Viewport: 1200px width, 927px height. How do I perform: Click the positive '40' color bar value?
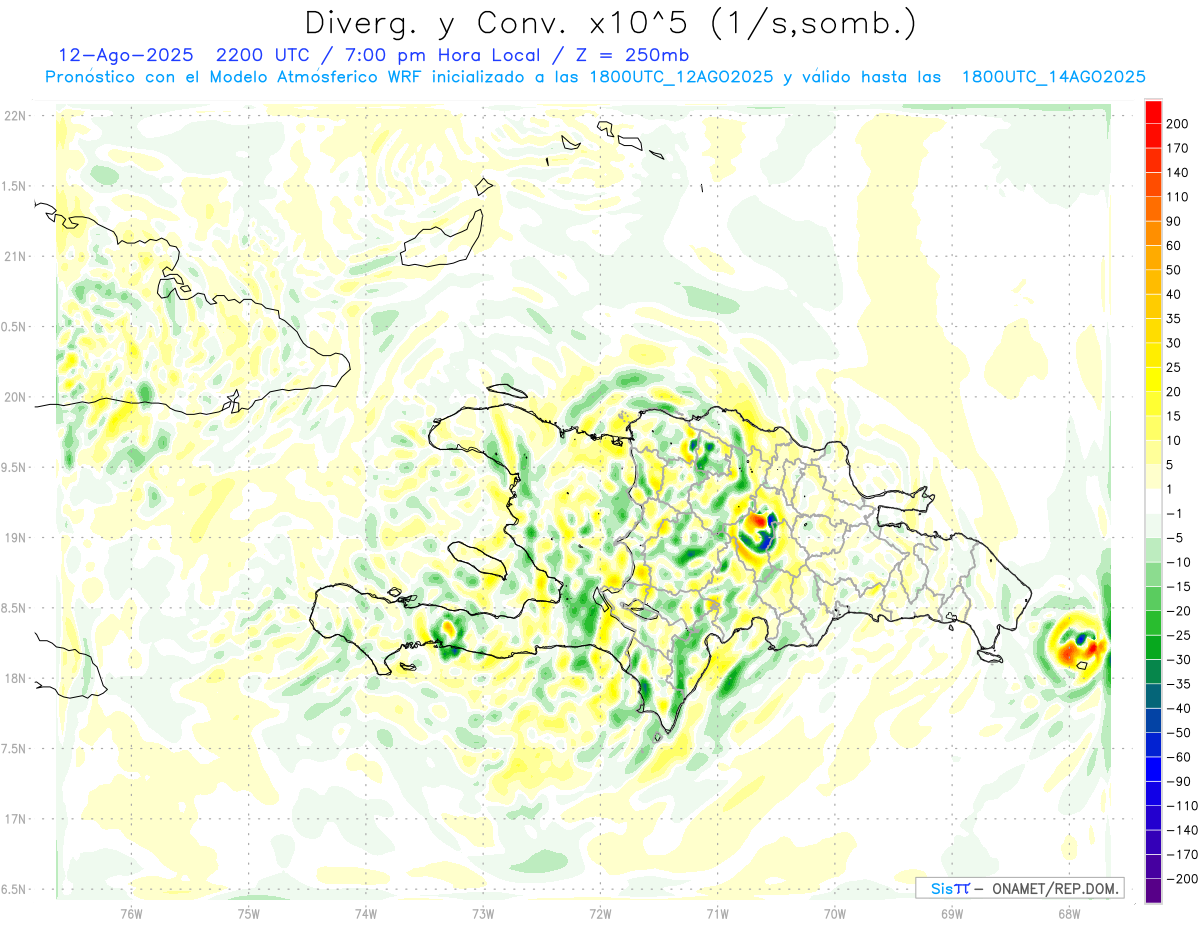coord(1175,295)
